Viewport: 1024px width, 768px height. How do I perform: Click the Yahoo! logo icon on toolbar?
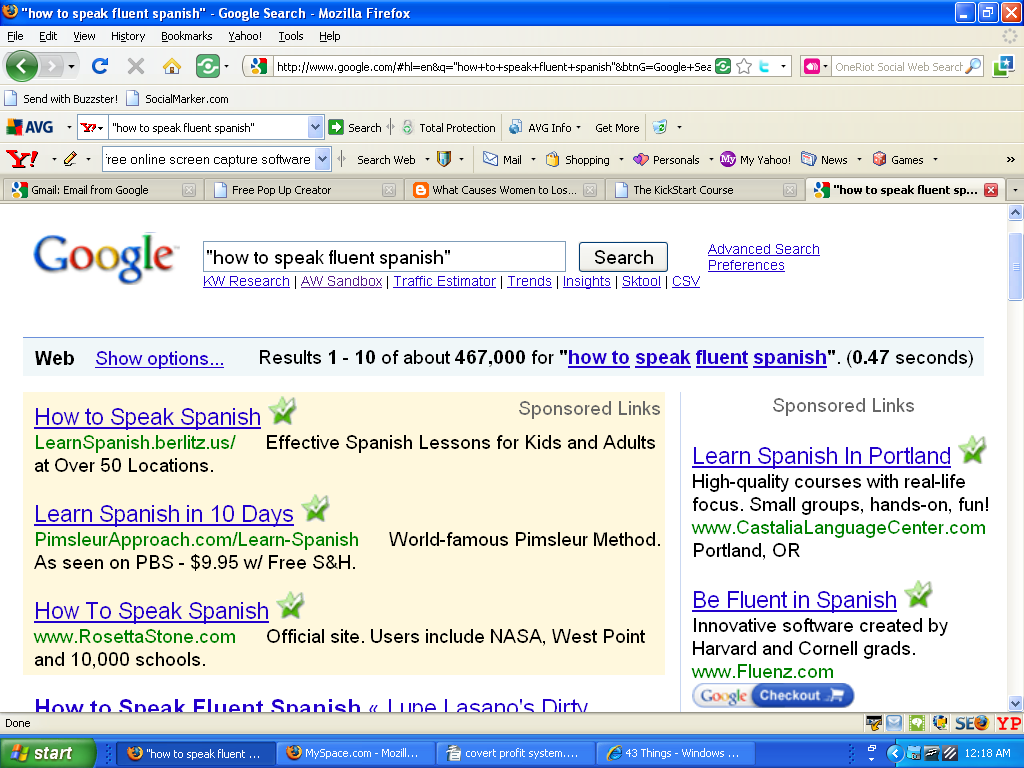[x=20, y=159]
